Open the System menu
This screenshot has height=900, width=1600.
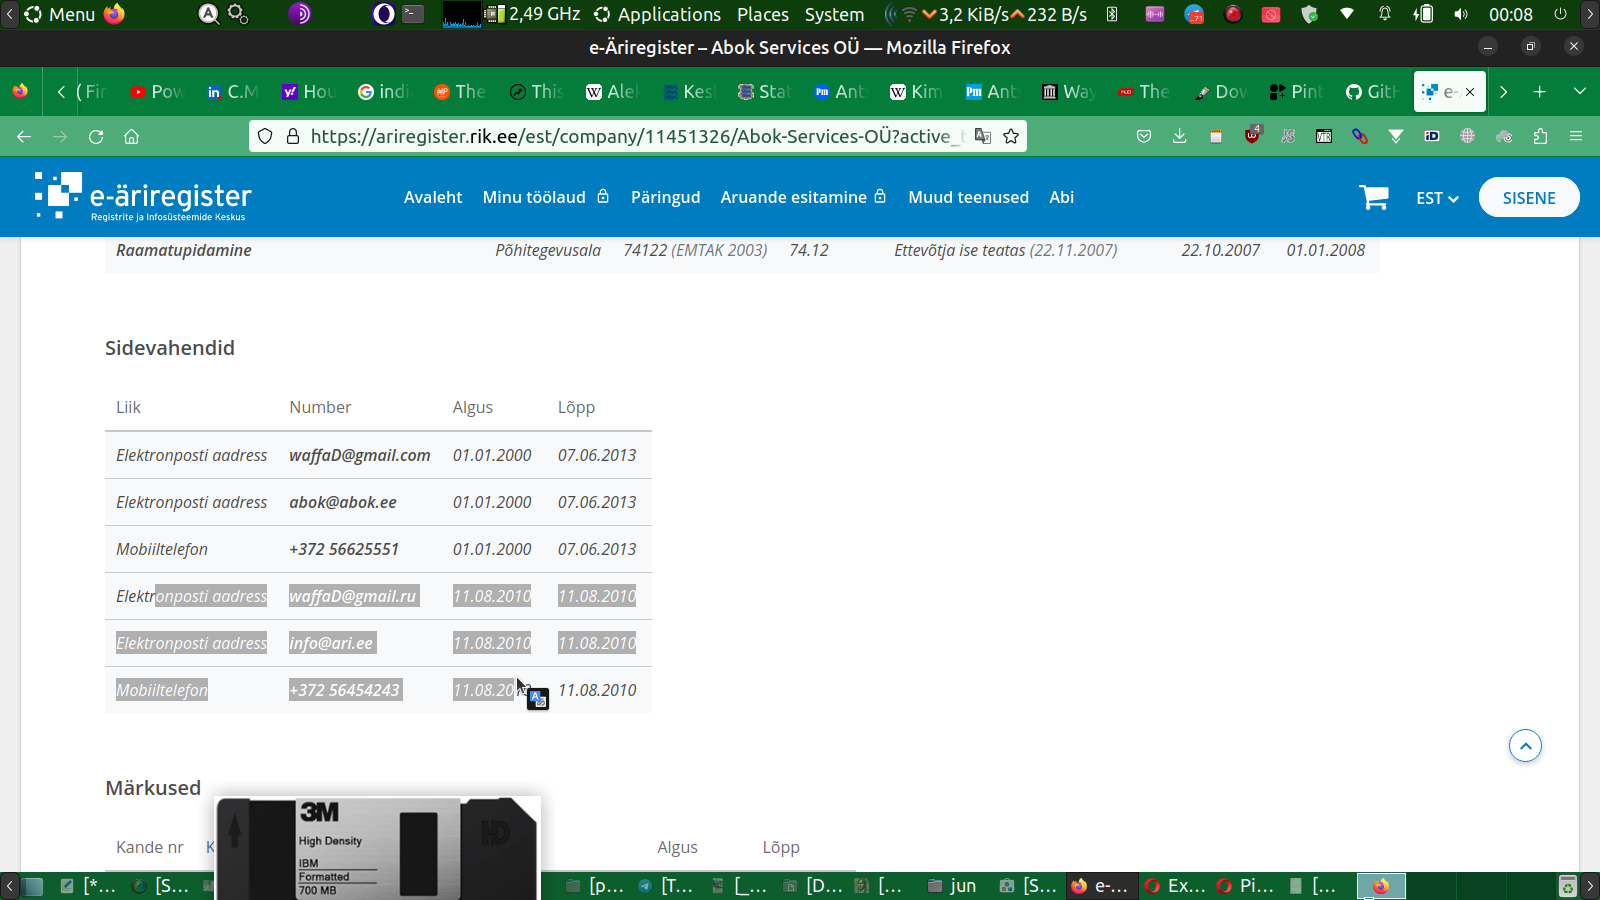click(834, 14)
